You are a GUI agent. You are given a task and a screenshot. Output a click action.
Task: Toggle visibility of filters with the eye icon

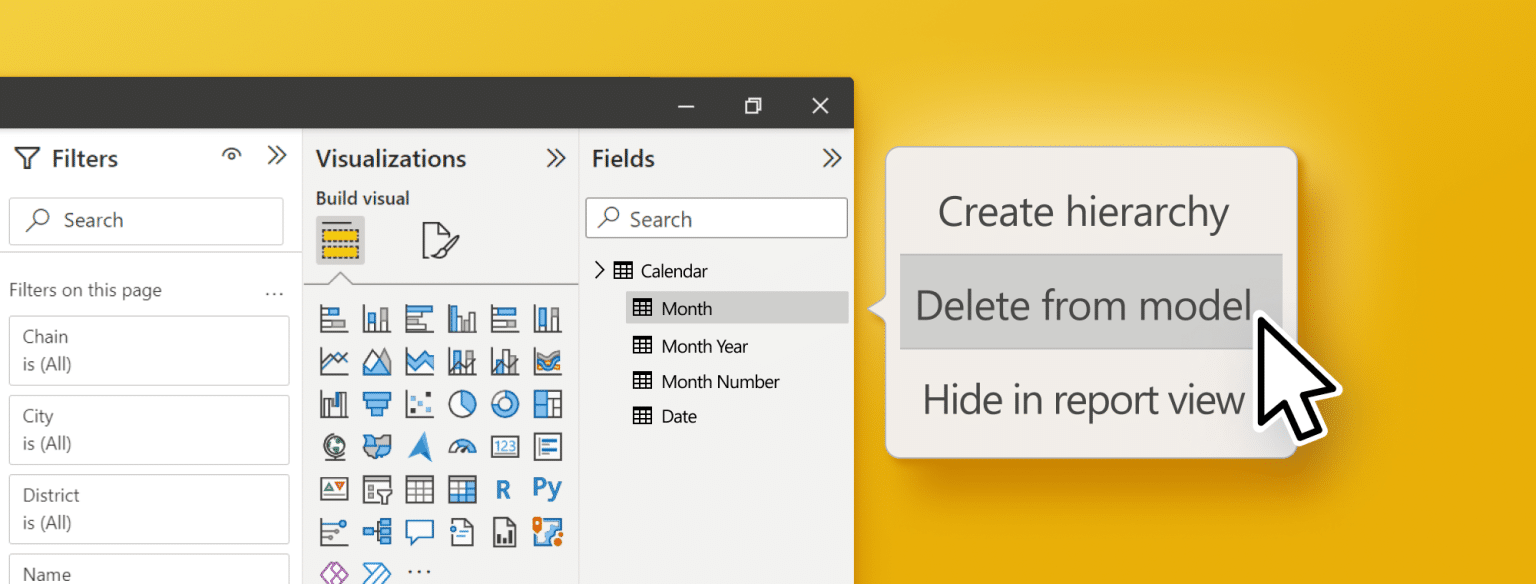[231, 156]
